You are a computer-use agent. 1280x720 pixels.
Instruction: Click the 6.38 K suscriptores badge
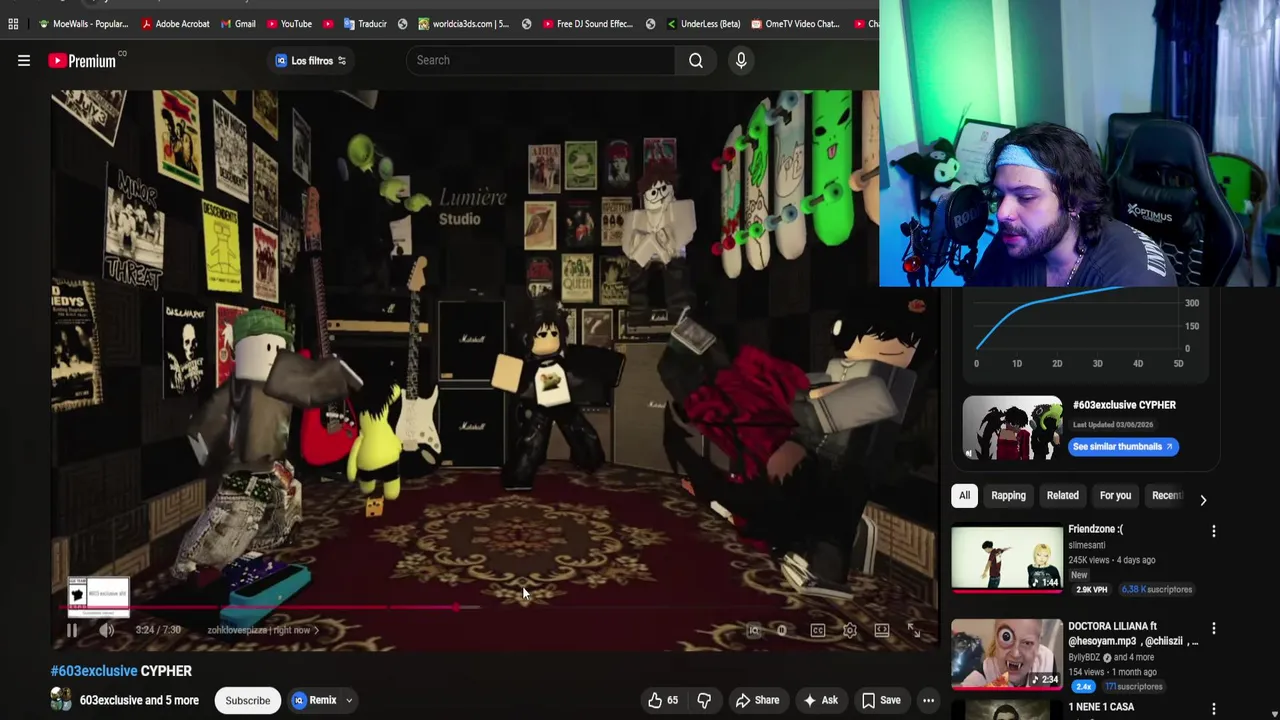[x=1157, y=589]
